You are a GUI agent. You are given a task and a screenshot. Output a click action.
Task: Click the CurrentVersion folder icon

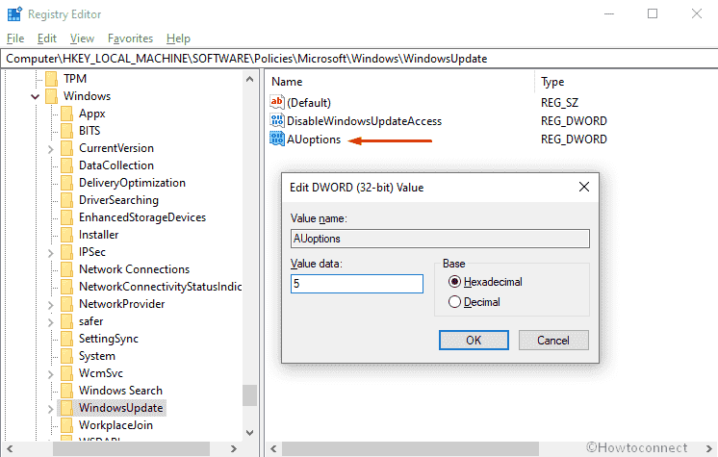pyautogui.click(x=67, y=148)
